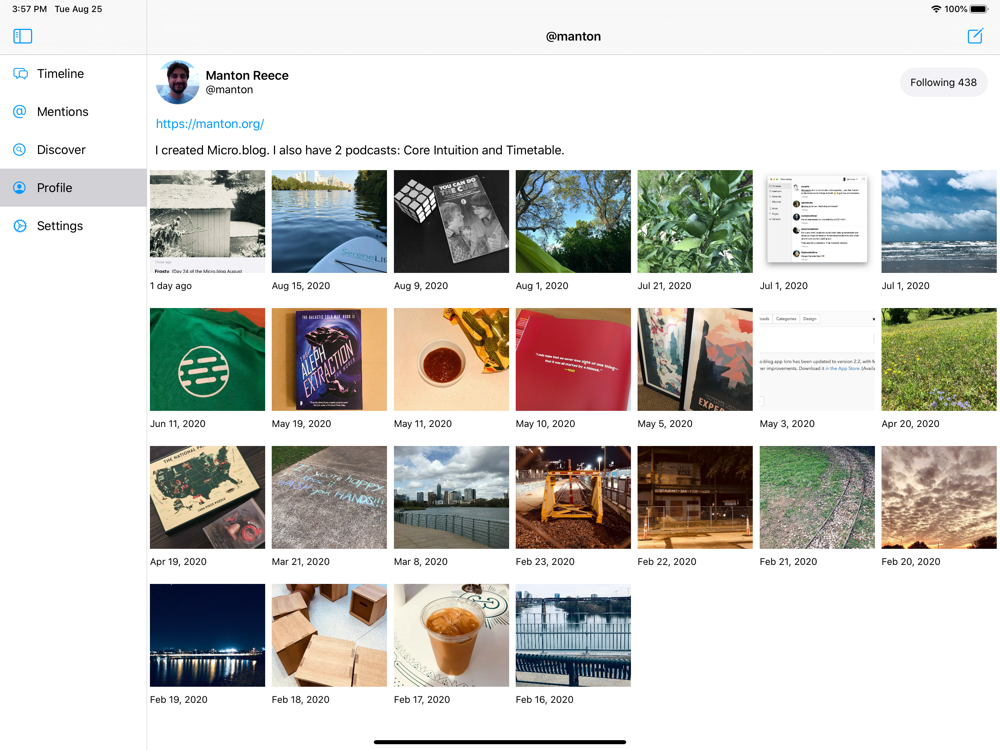View the Feb 16, 2020 bridge railing photo
The width and height of the screenshot is (1000, 750).
573,635
